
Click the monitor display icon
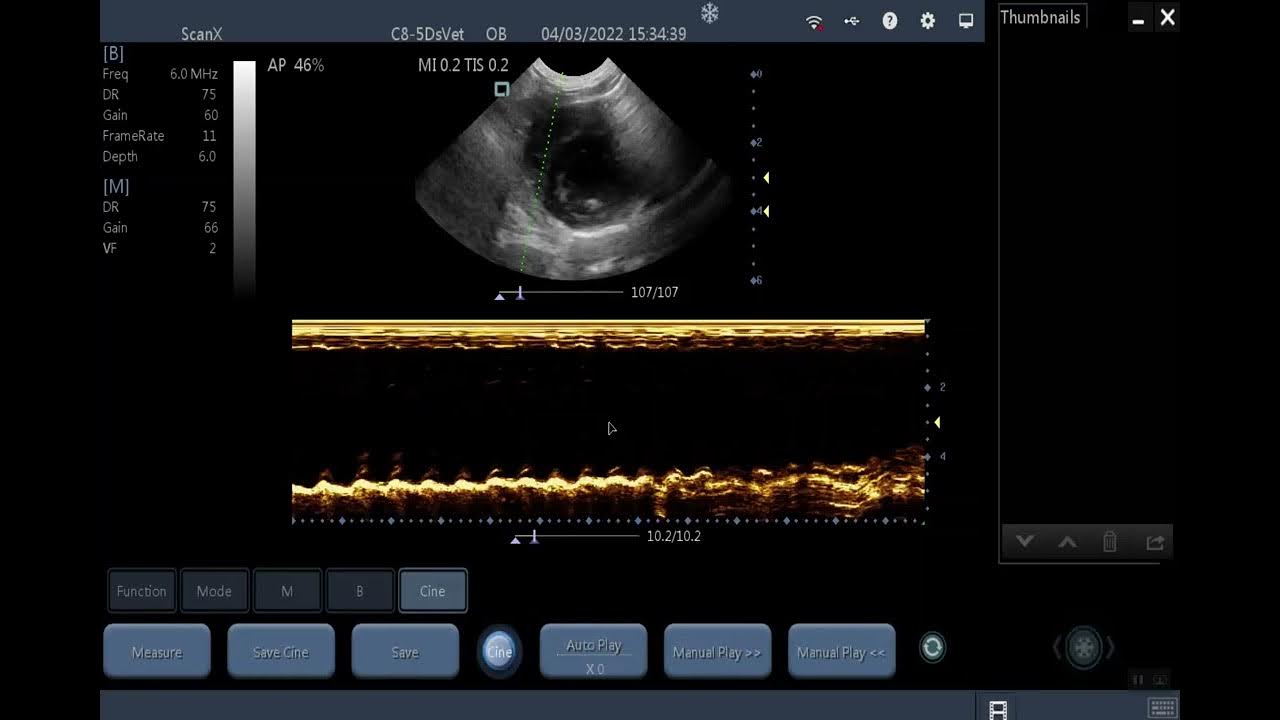point(966,21)
